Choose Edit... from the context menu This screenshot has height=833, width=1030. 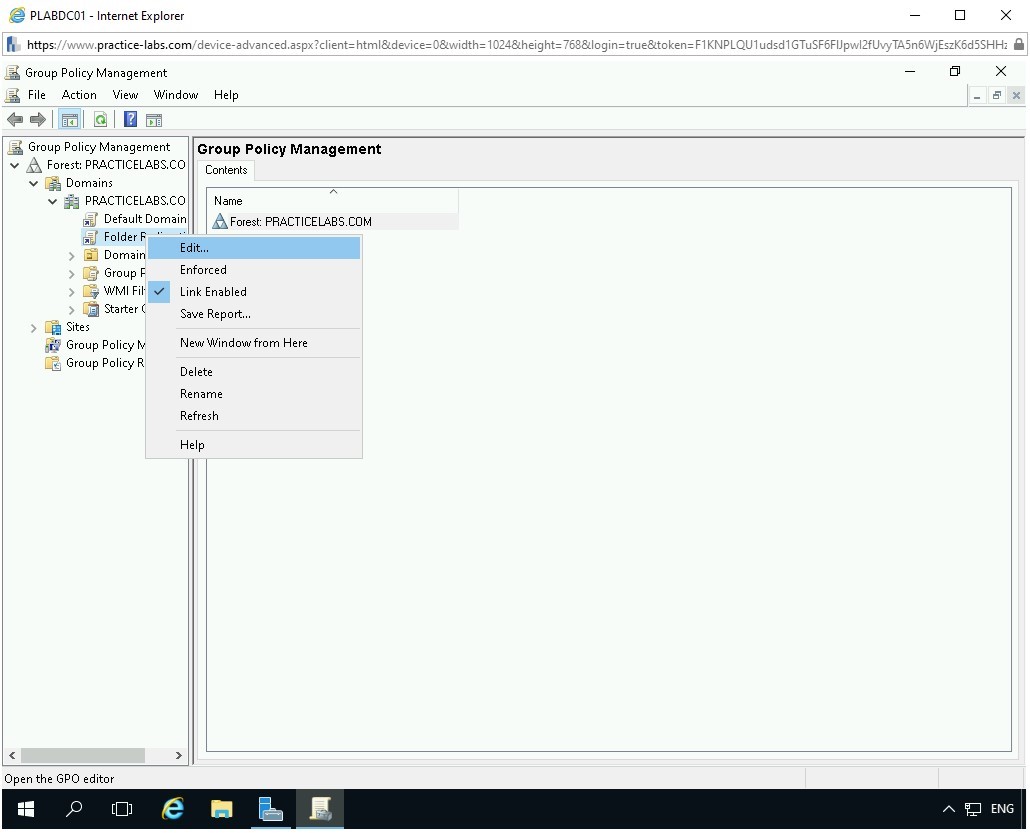click(254, 248)
